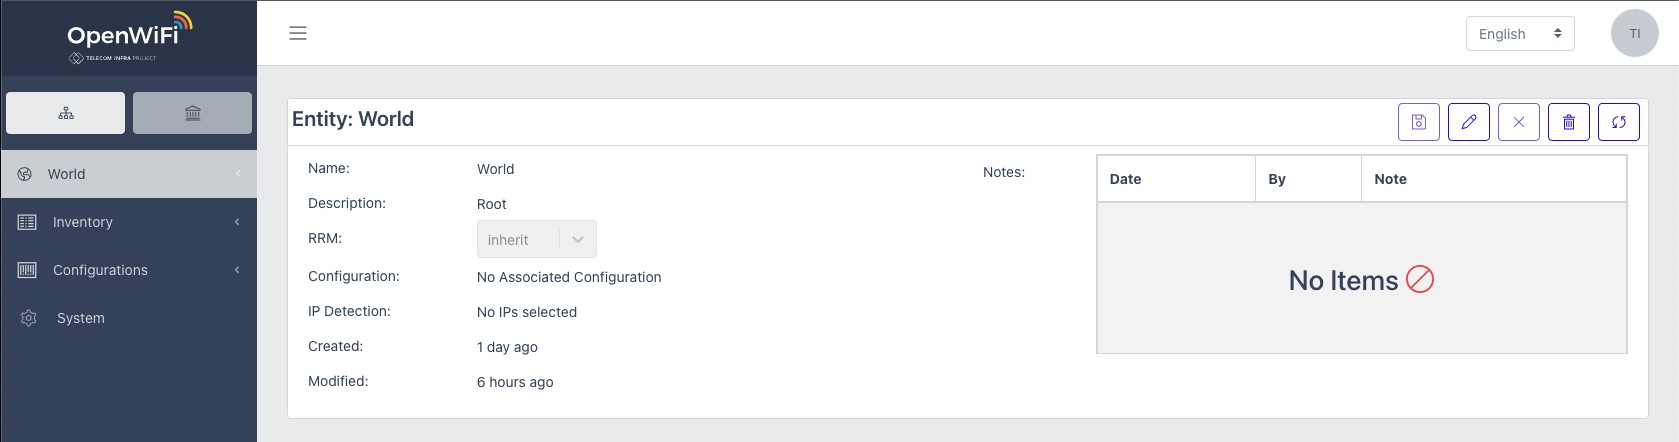The image size is (1679, 442).
Task: Click the System gear icon
Action: (x=28, y=318)
